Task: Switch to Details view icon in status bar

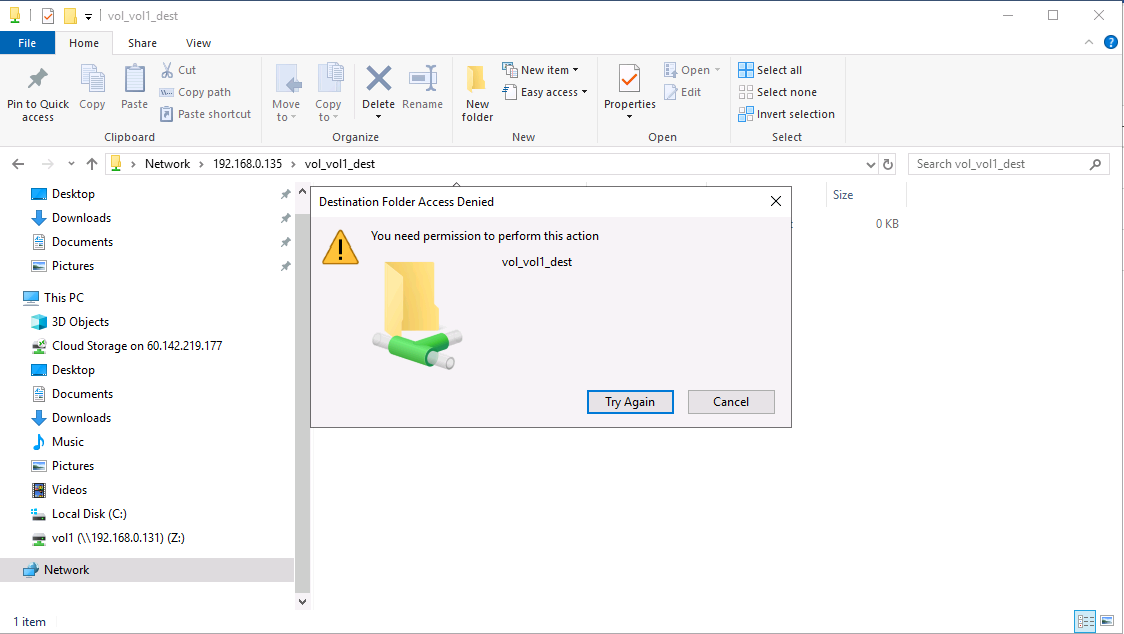Action: 1085,620
